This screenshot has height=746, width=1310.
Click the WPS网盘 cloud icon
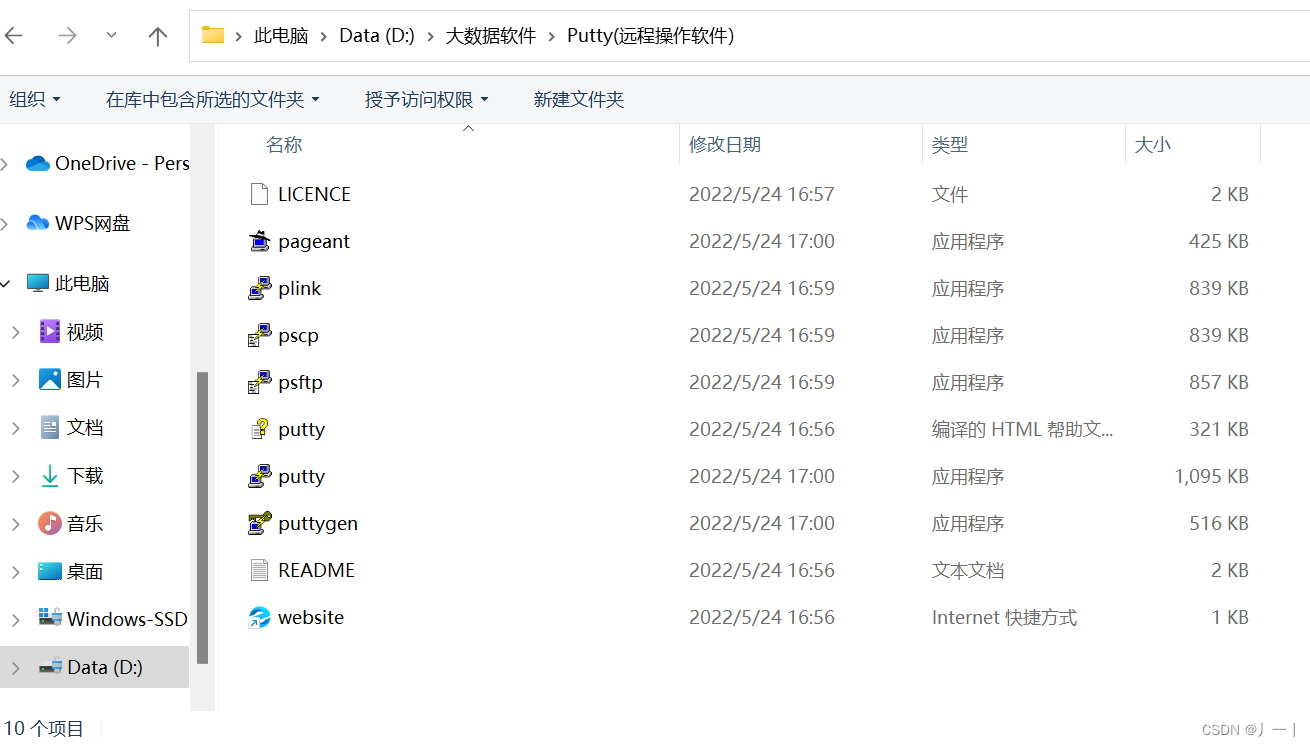click(38, 223)
